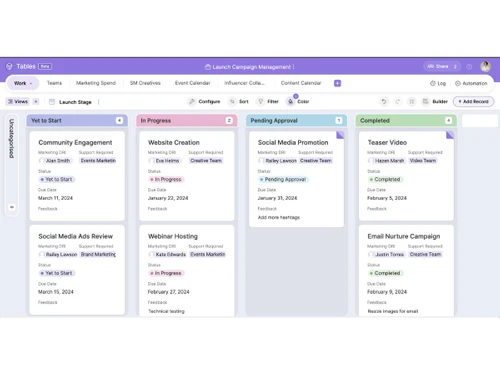
Task: Click the Filter funnel icon
Action: 261,101
